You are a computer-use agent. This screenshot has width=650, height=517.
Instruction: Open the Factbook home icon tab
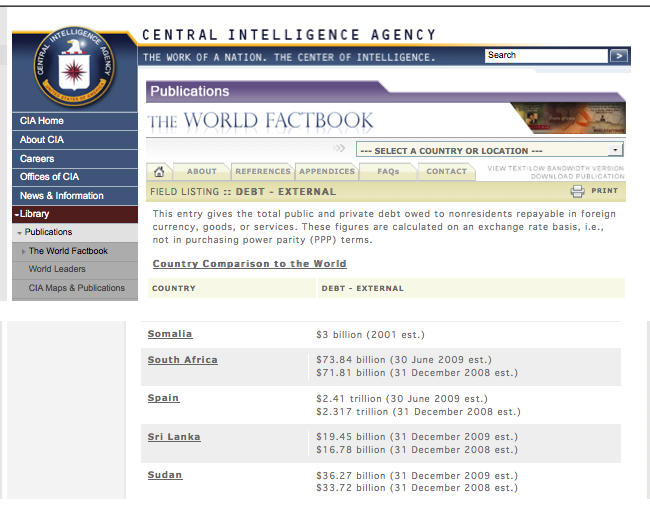point(159,171)
